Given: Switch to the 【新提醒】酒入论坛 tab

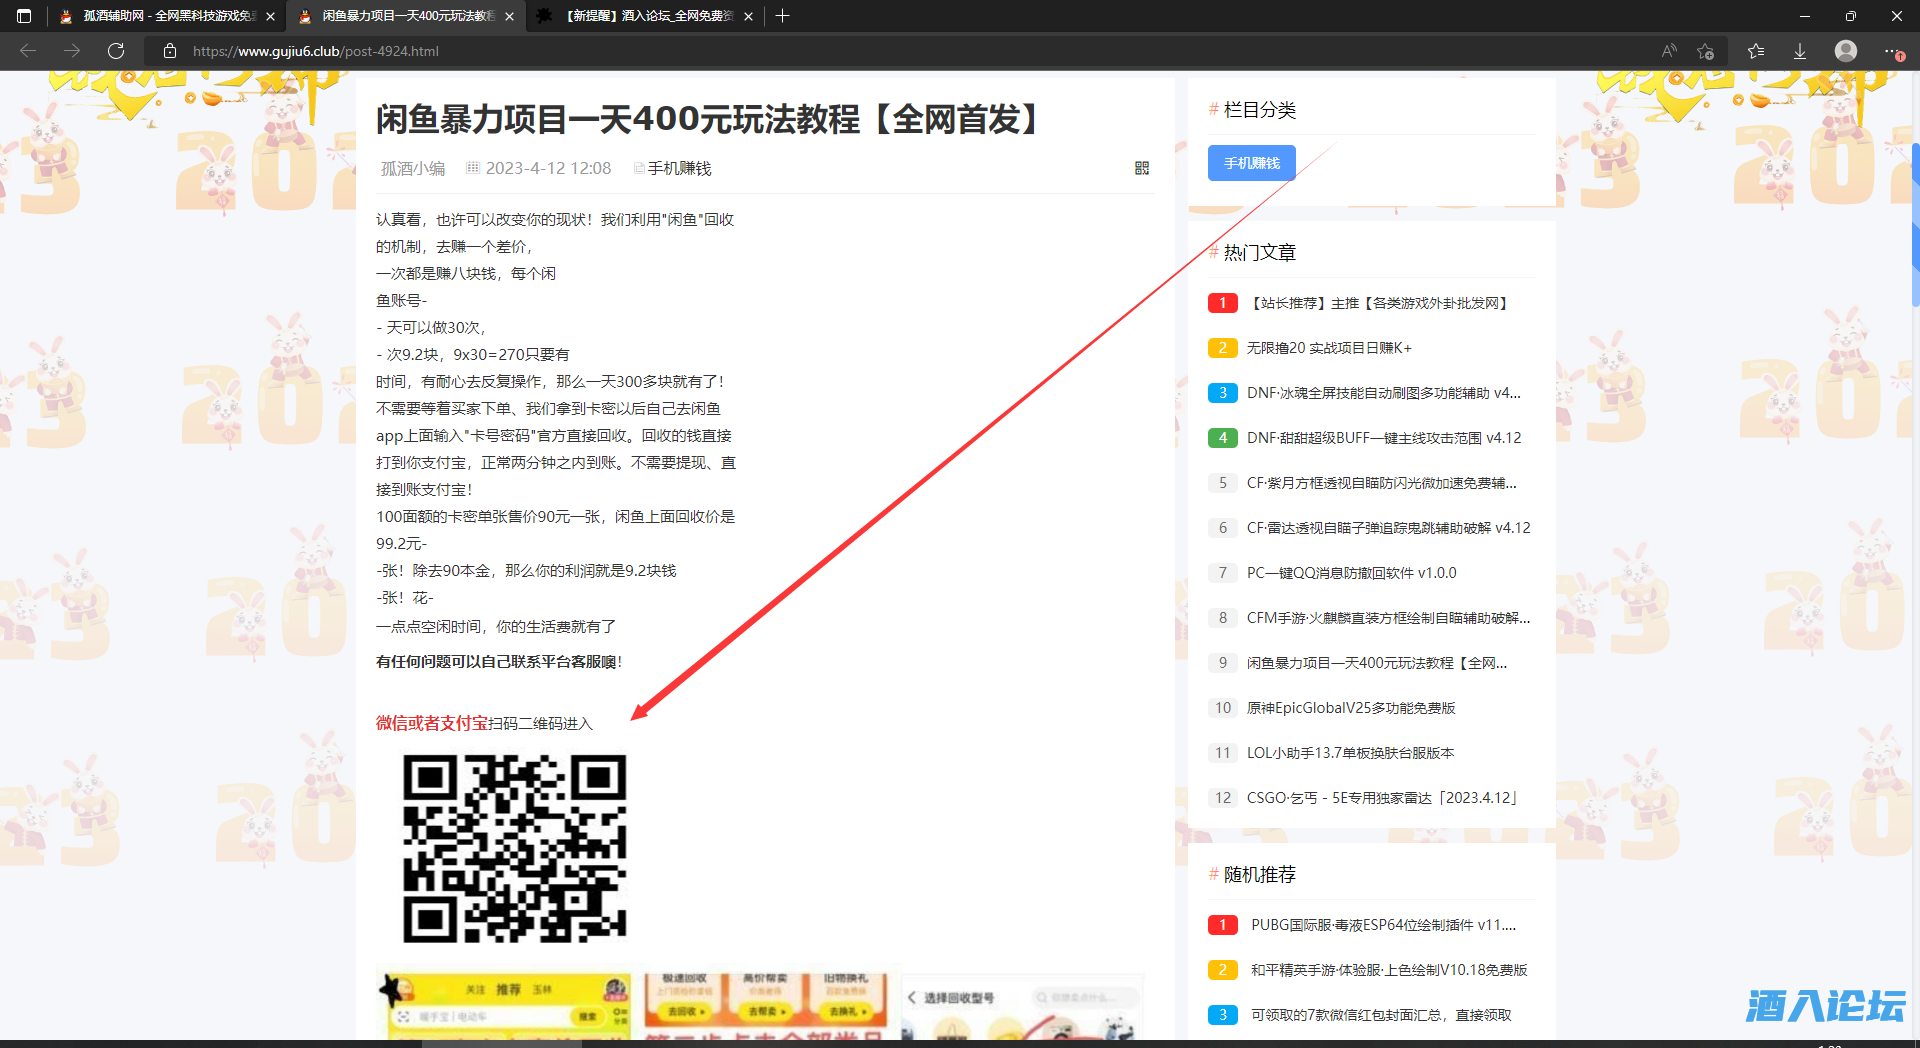Looking at the screenshot, I should 645,16.
